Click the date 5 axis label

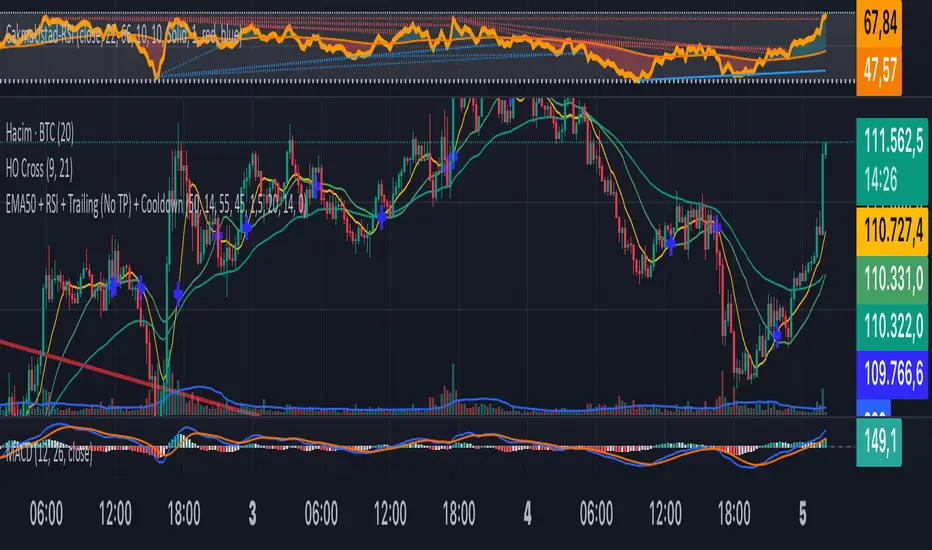[803, 513]
